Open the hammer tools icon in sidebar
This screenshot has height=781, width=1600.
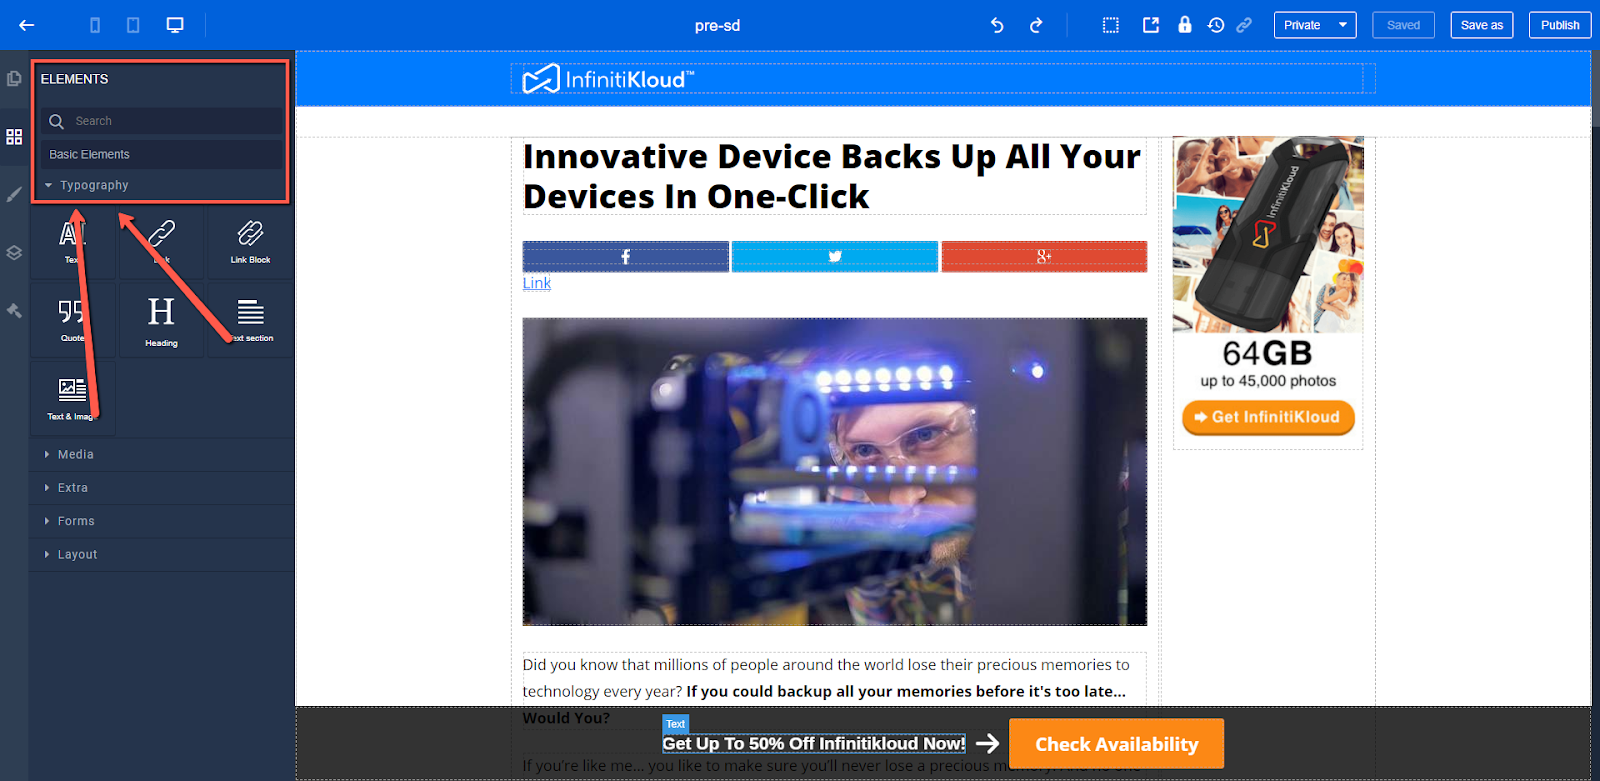click(14, 311)
